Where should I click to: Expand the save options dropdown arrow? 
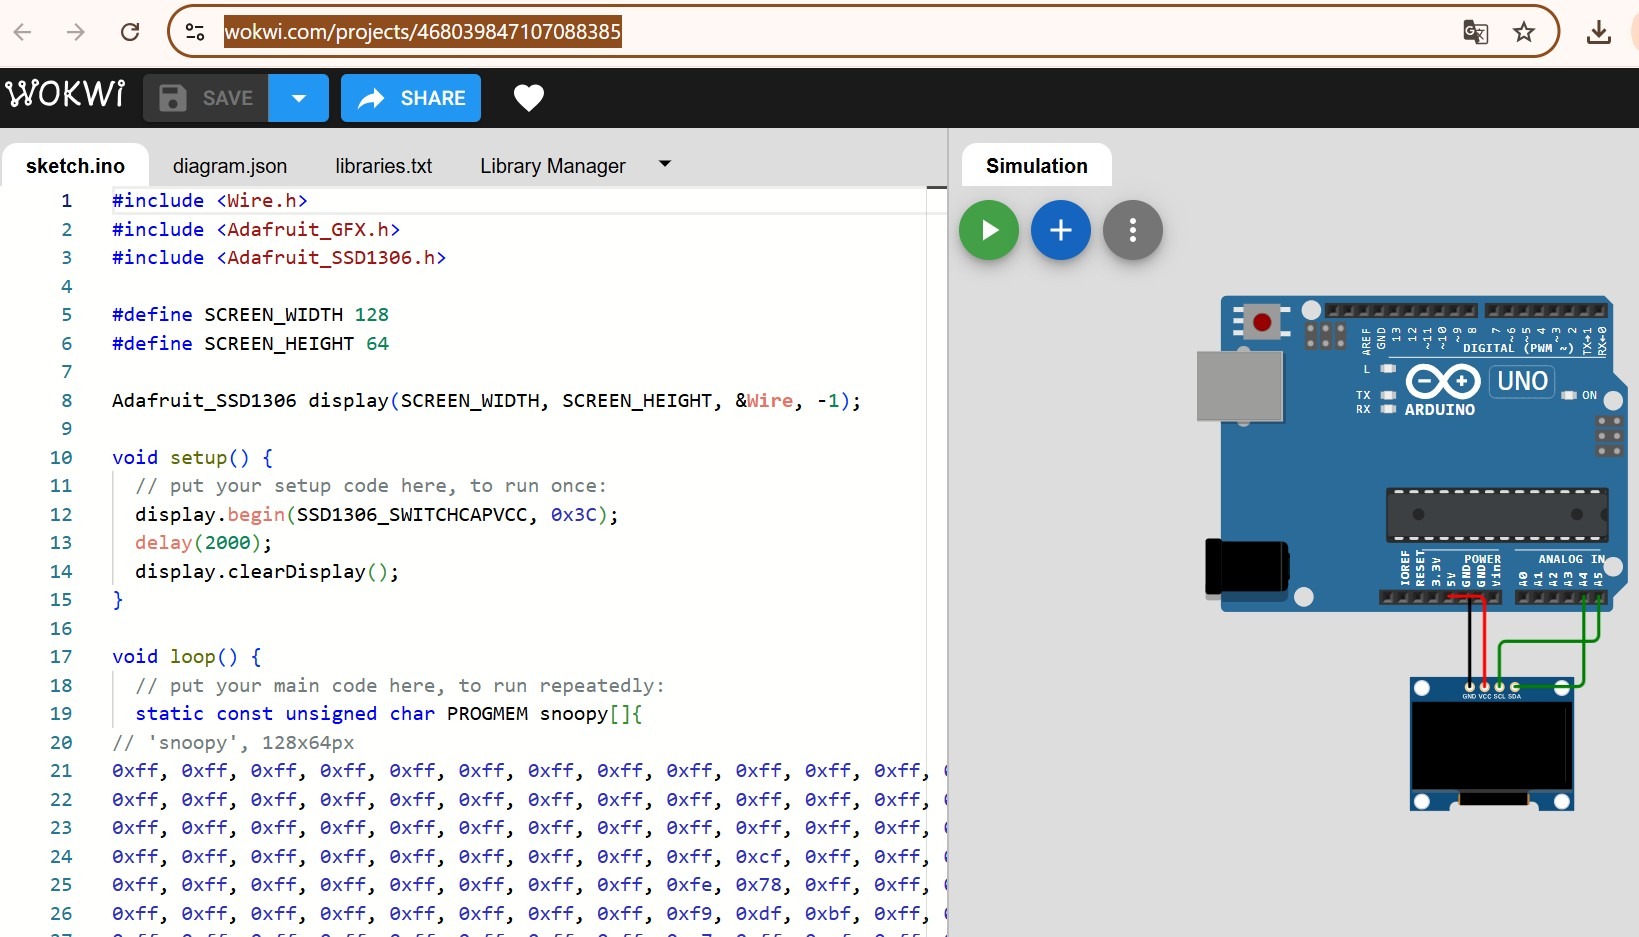pyautogui.click(x=299, y=98)
